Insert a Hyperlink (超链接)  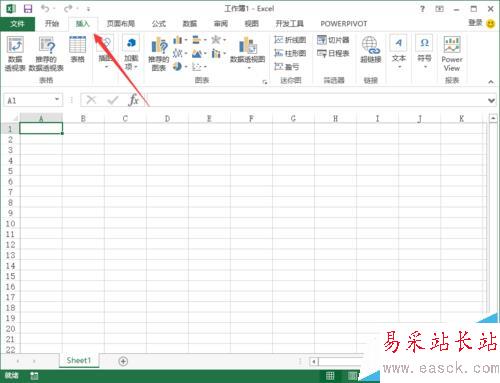click(370, 49)
